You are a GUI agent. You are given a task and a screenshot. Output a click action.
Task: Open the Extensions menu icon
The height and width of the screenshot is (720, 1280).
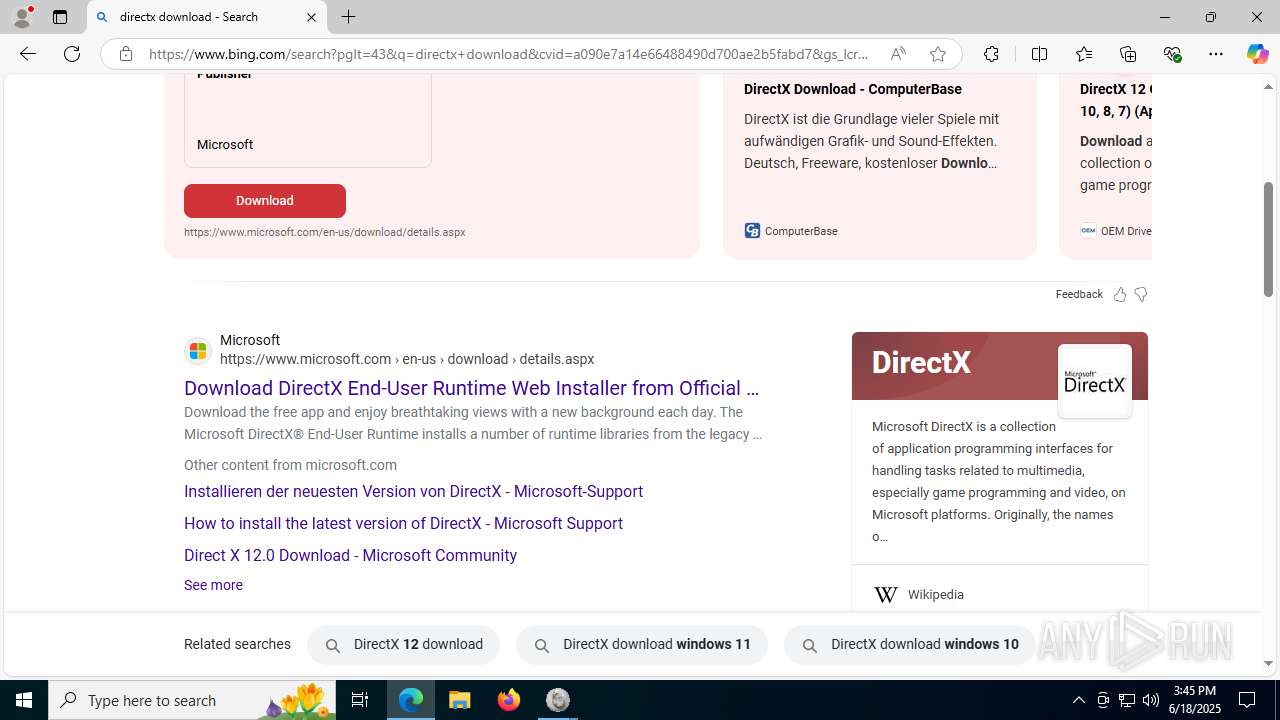[991, 54]
